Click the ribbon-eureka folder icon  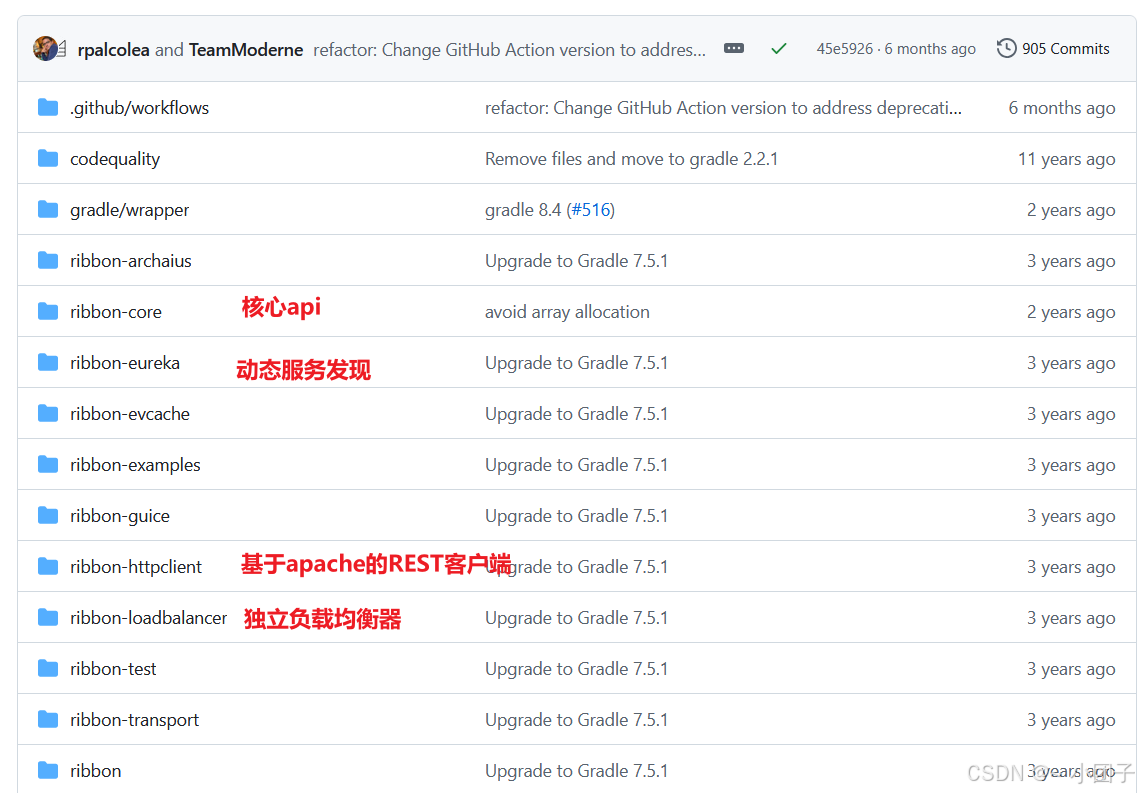pos(48,362)
